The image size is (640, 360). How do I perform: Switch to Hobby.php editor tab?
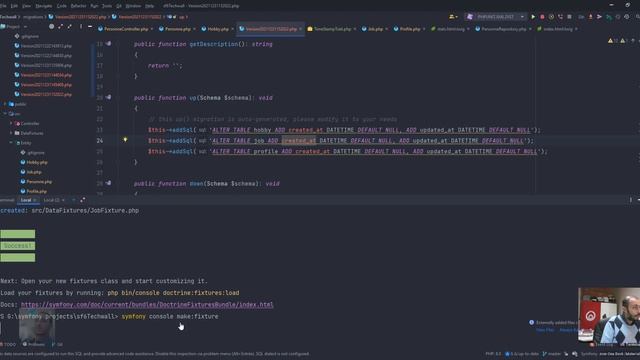click(x=218, y=29)
